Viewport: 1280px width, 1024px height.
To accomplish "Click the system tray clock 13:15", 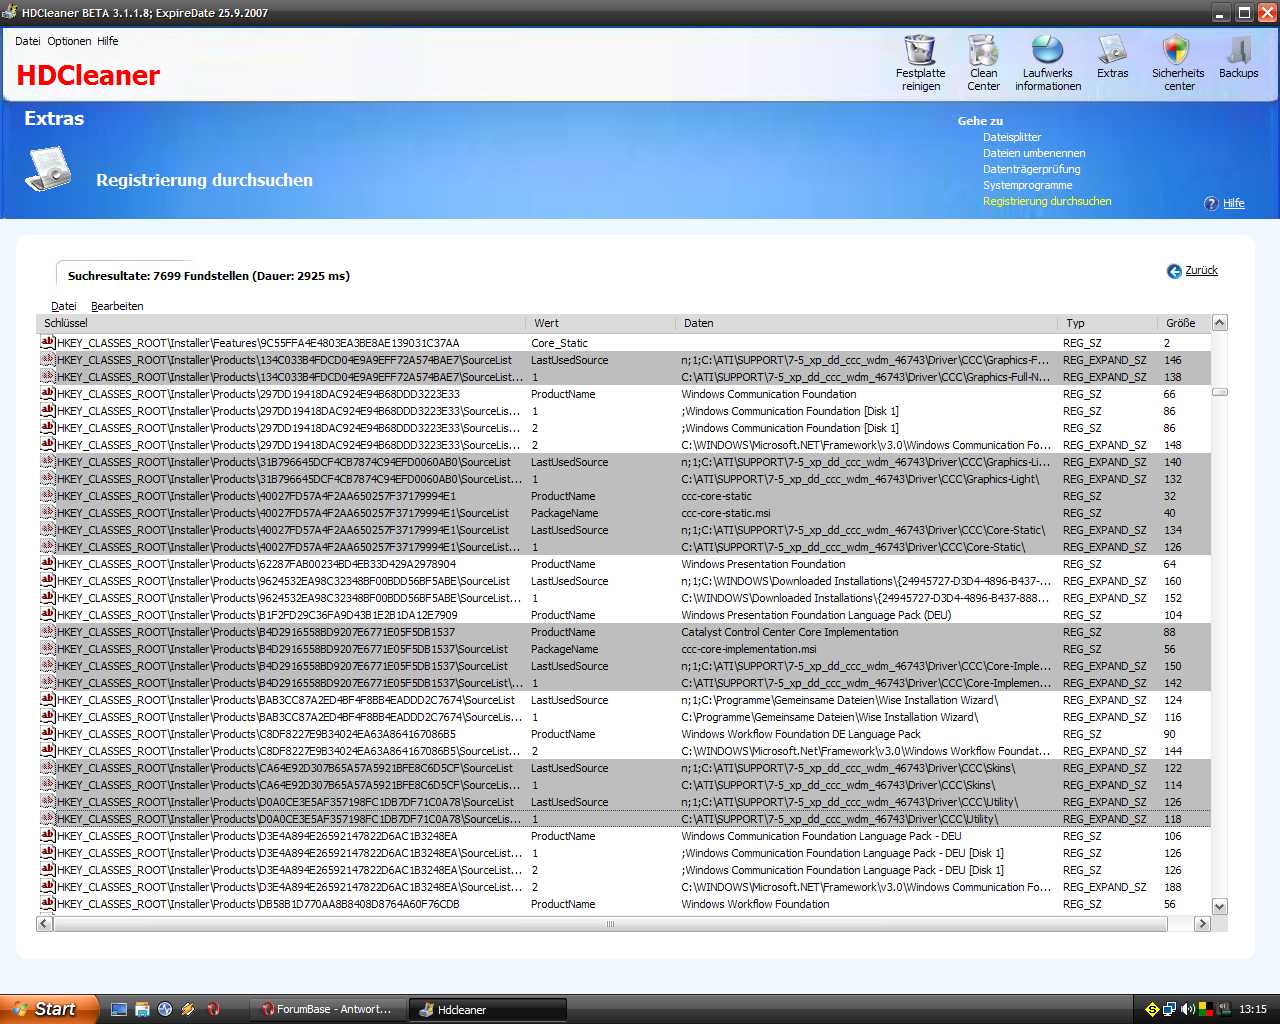I will click(x=1252, y=1009).
